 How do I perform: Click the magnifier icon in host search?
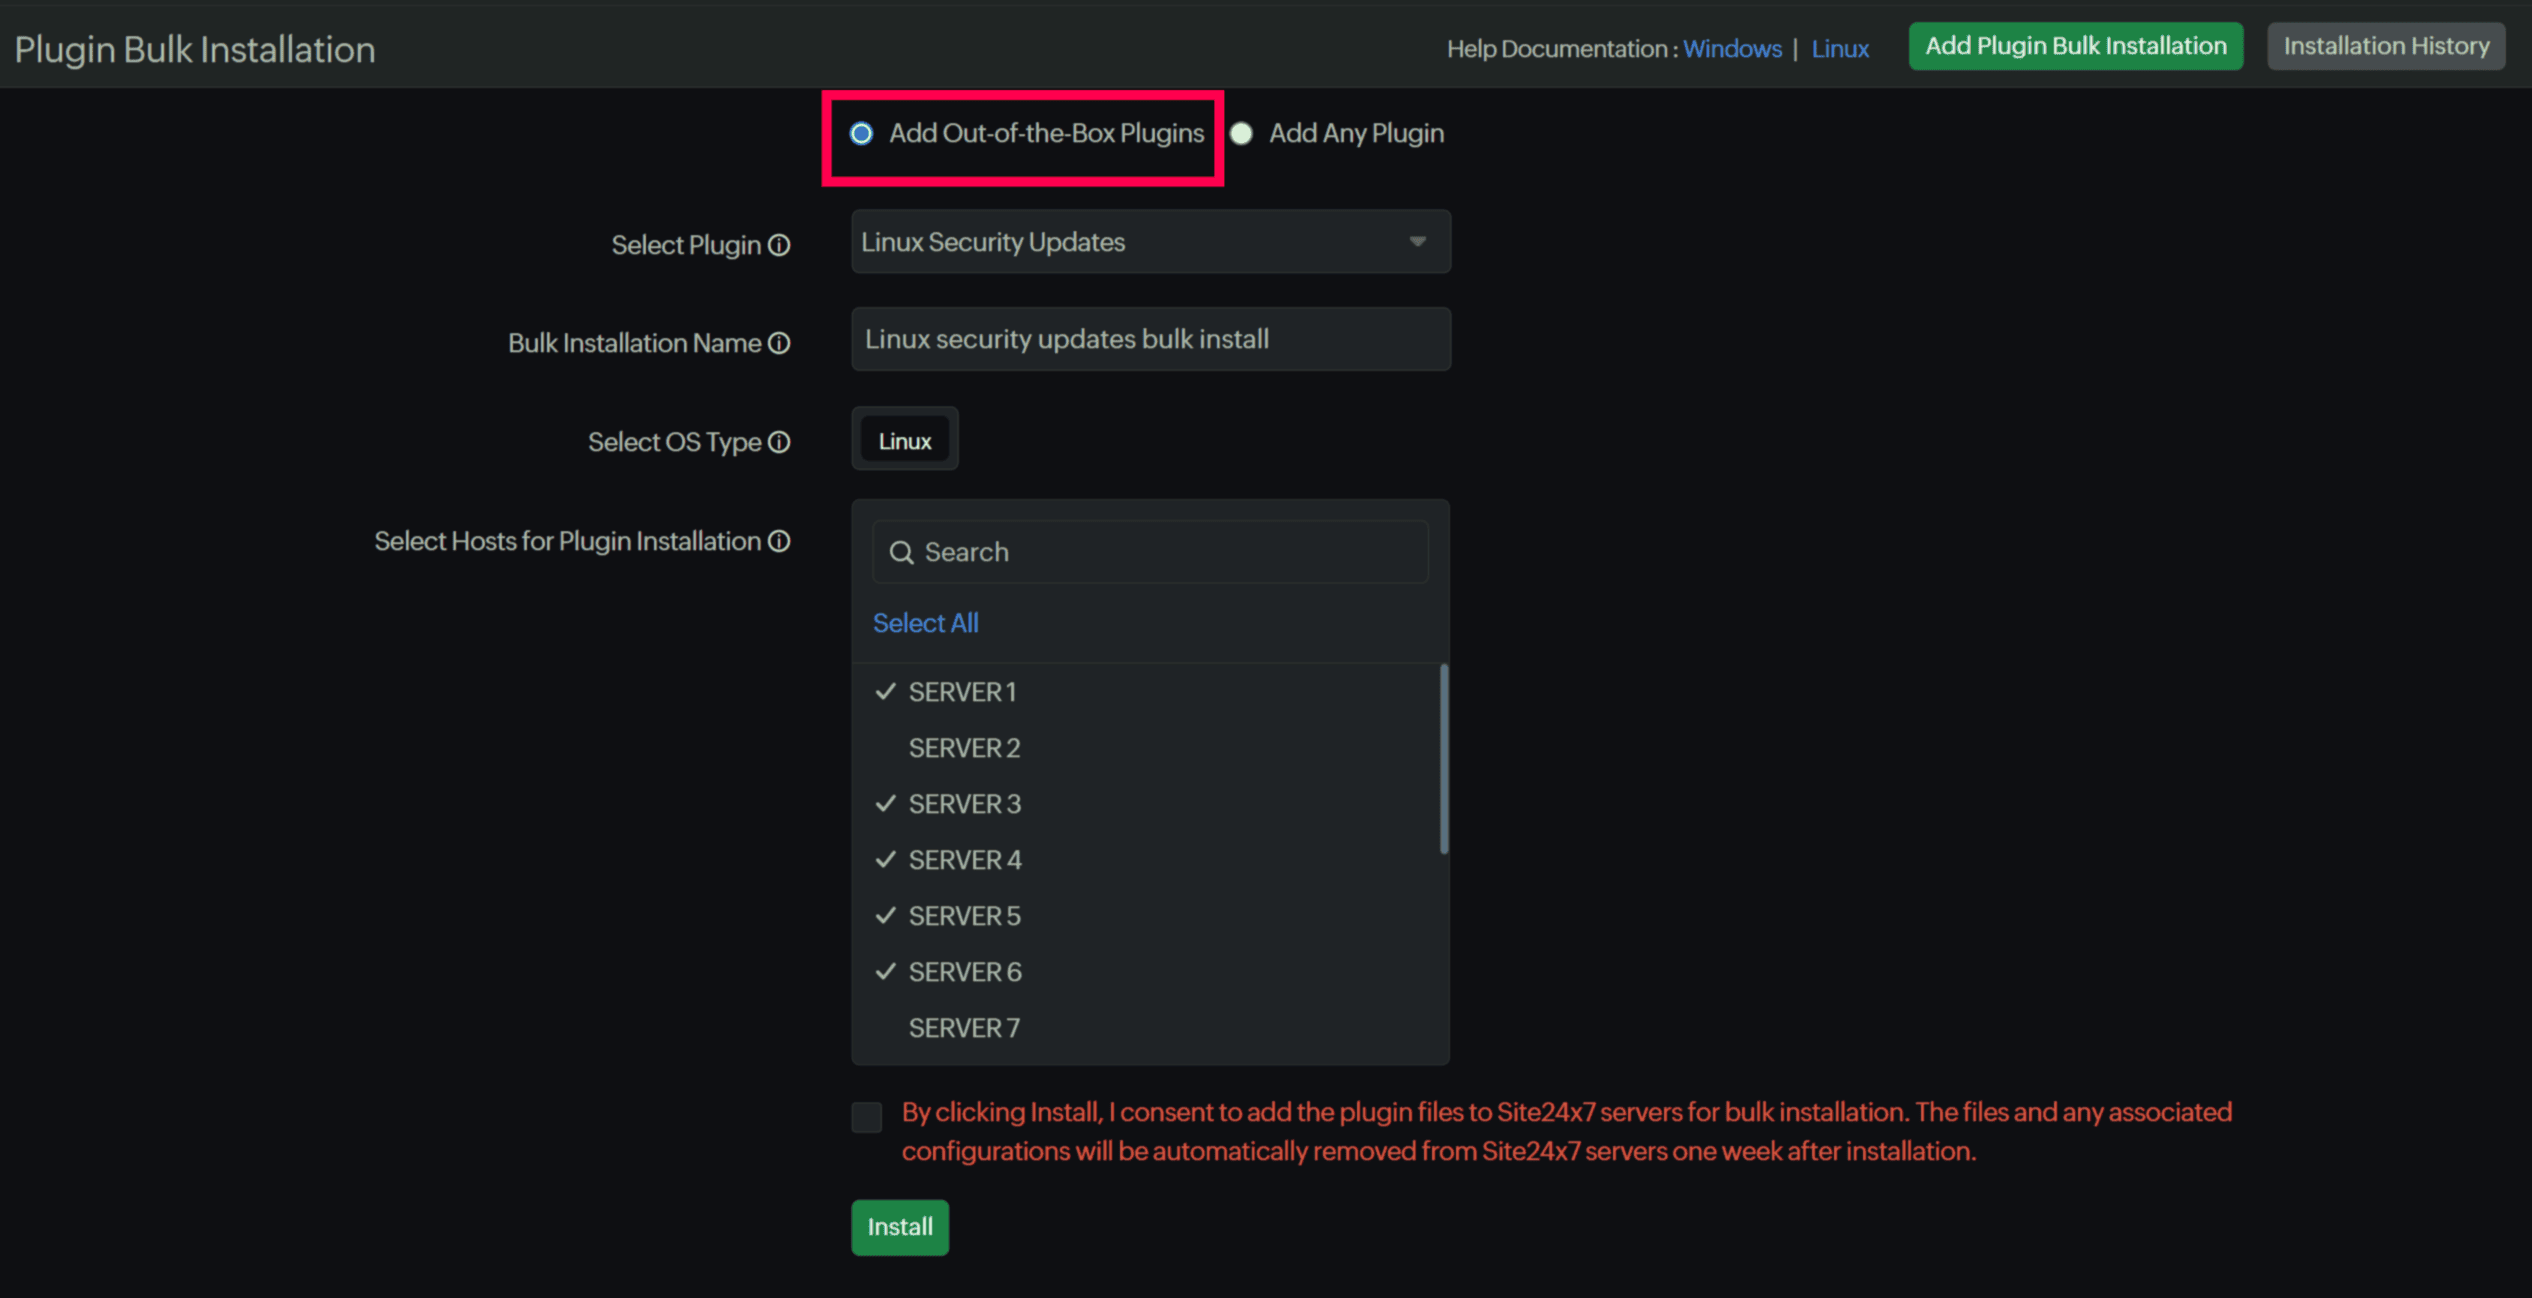[901, 552]
